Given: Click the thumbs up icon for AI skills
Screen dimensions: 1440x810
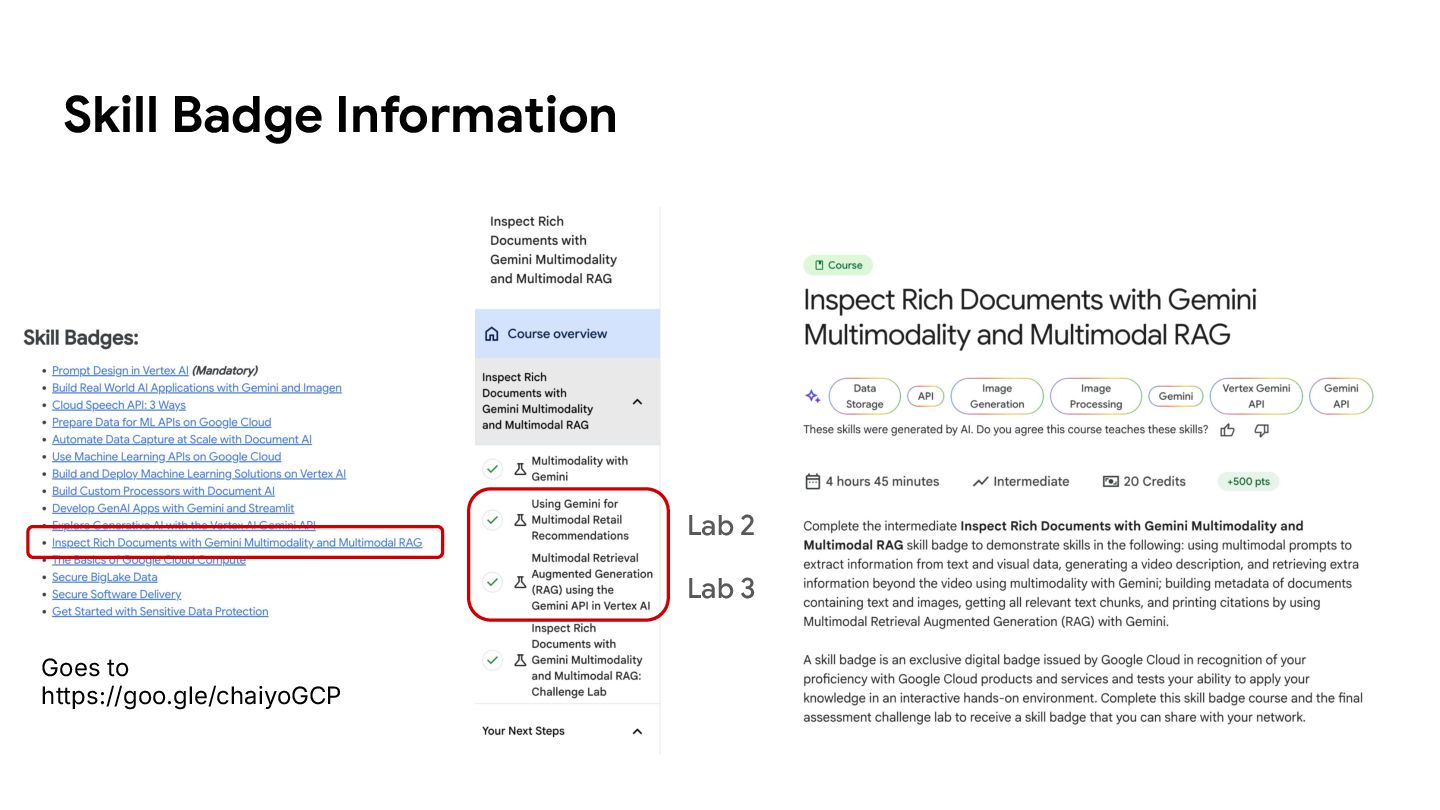Looking at the screenshot, I should pos(1227,430).
